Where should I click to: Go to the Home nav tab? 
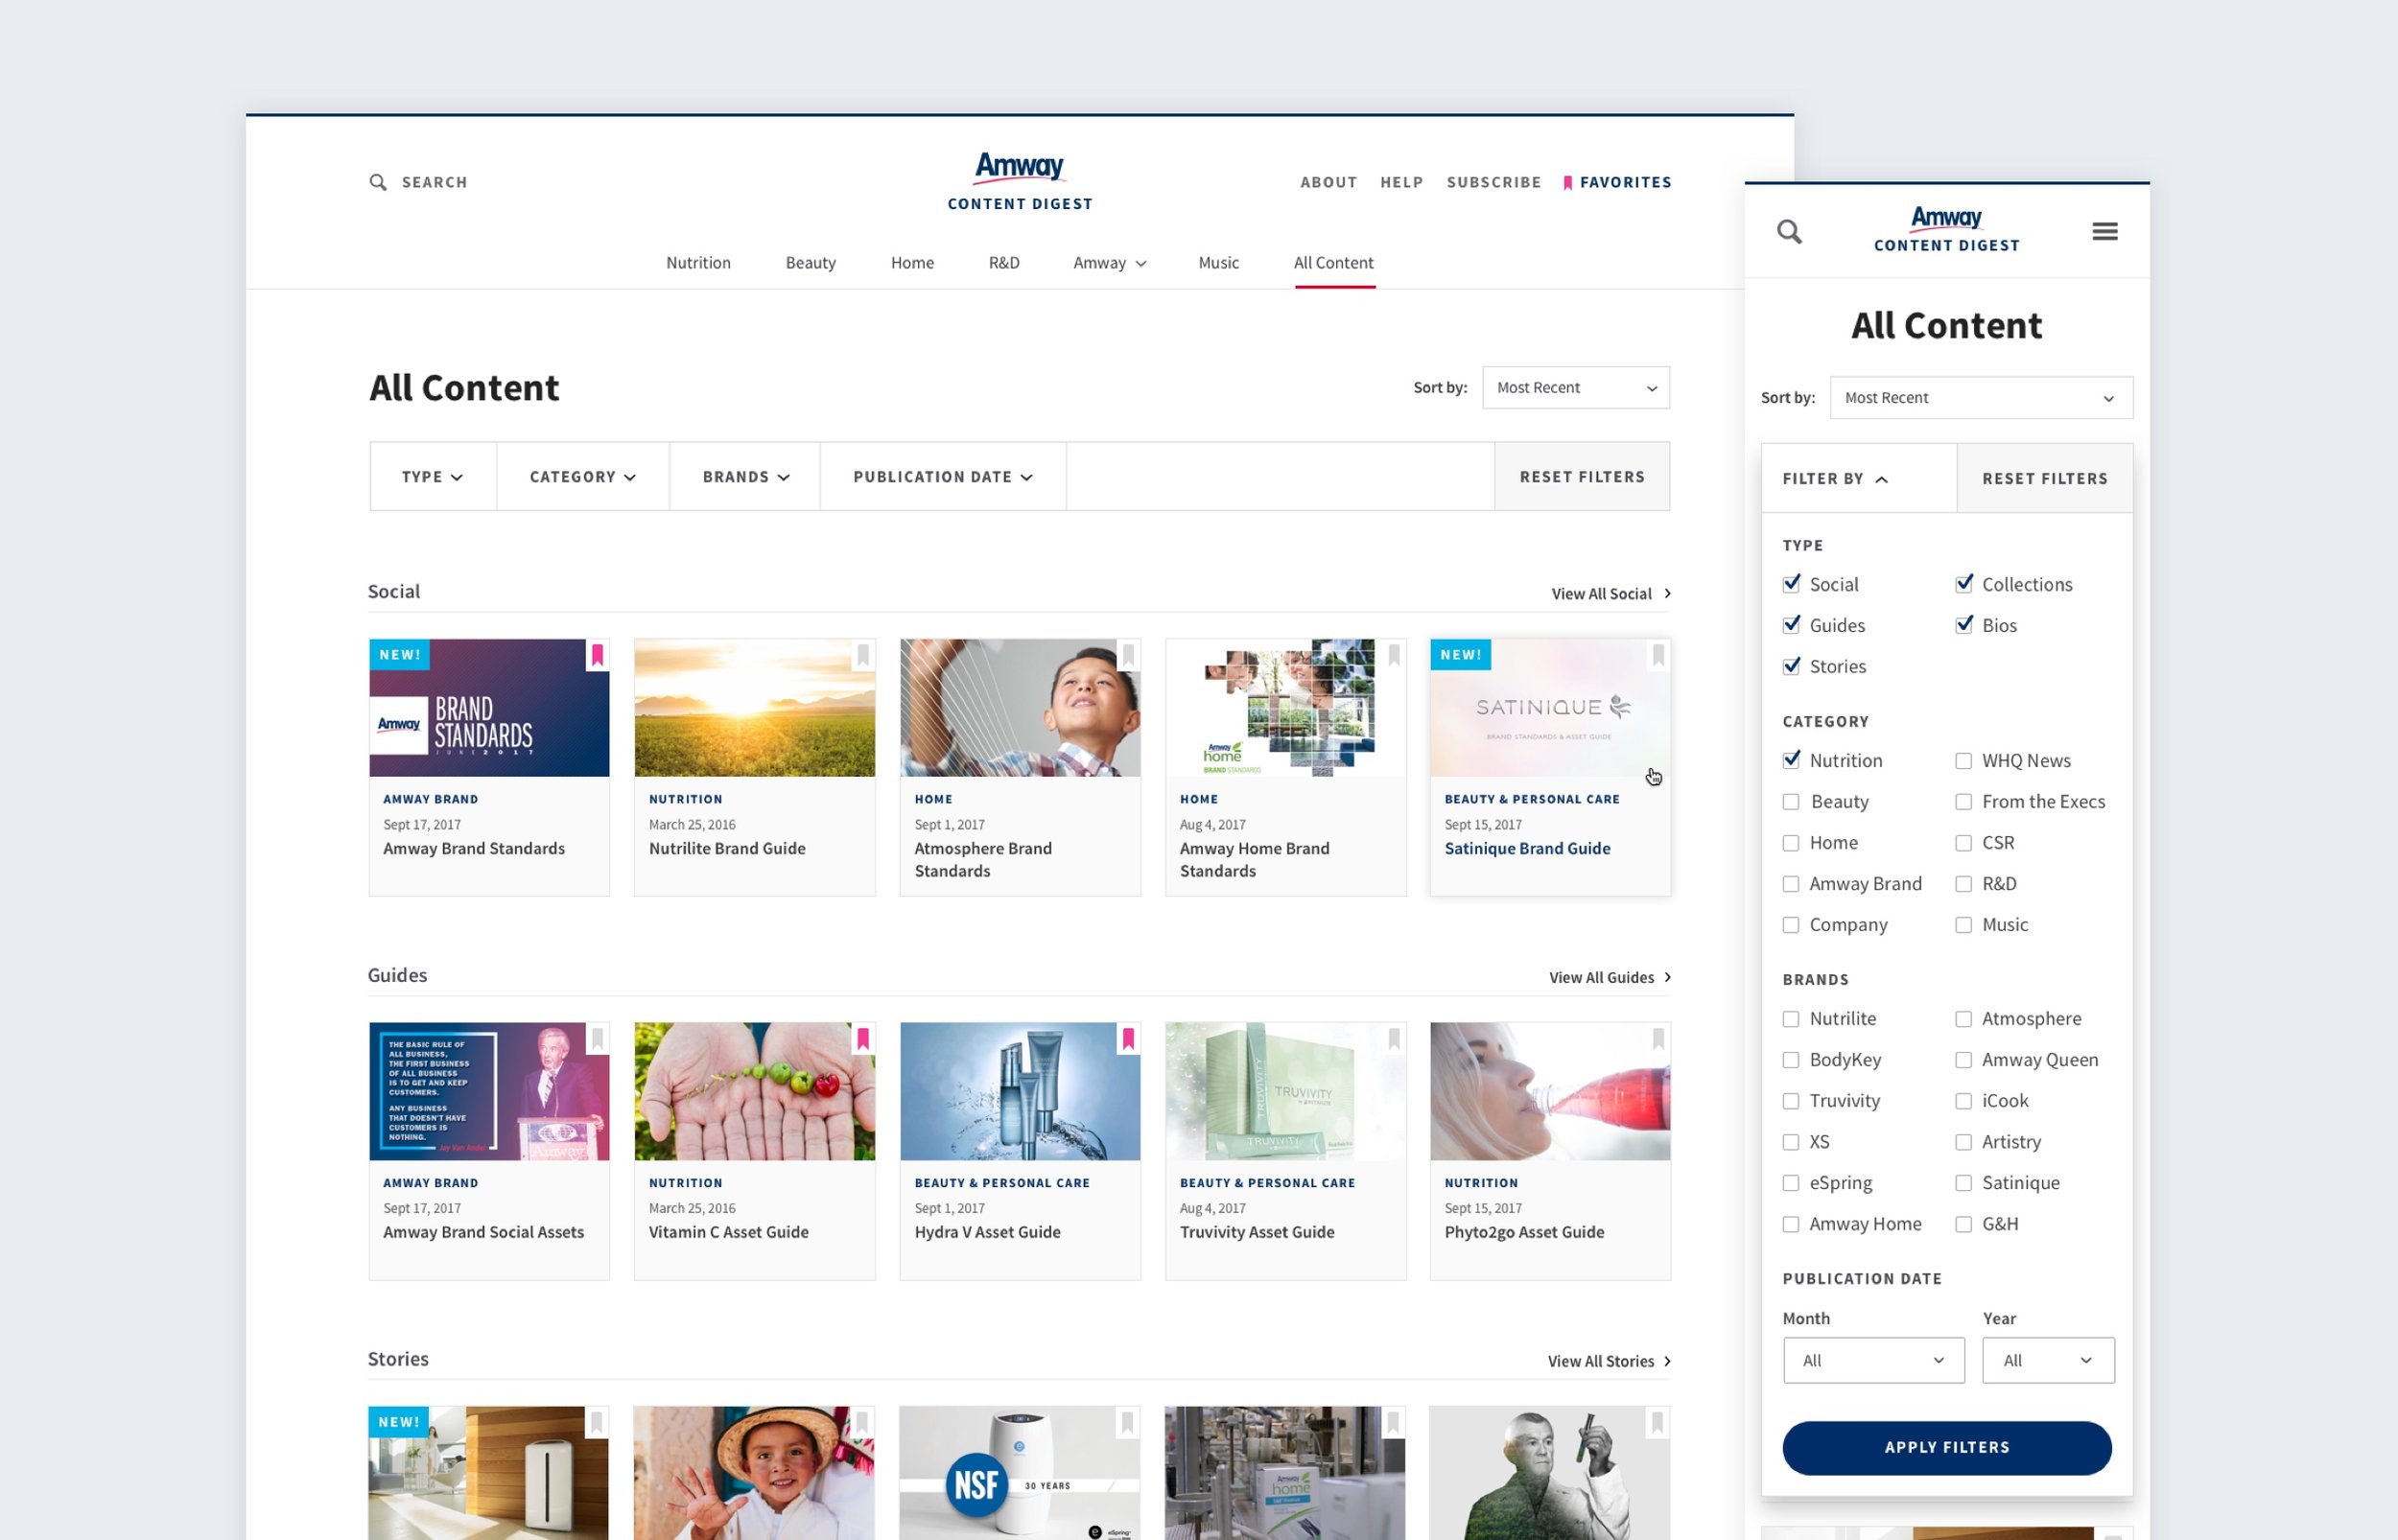pos(912,263)
